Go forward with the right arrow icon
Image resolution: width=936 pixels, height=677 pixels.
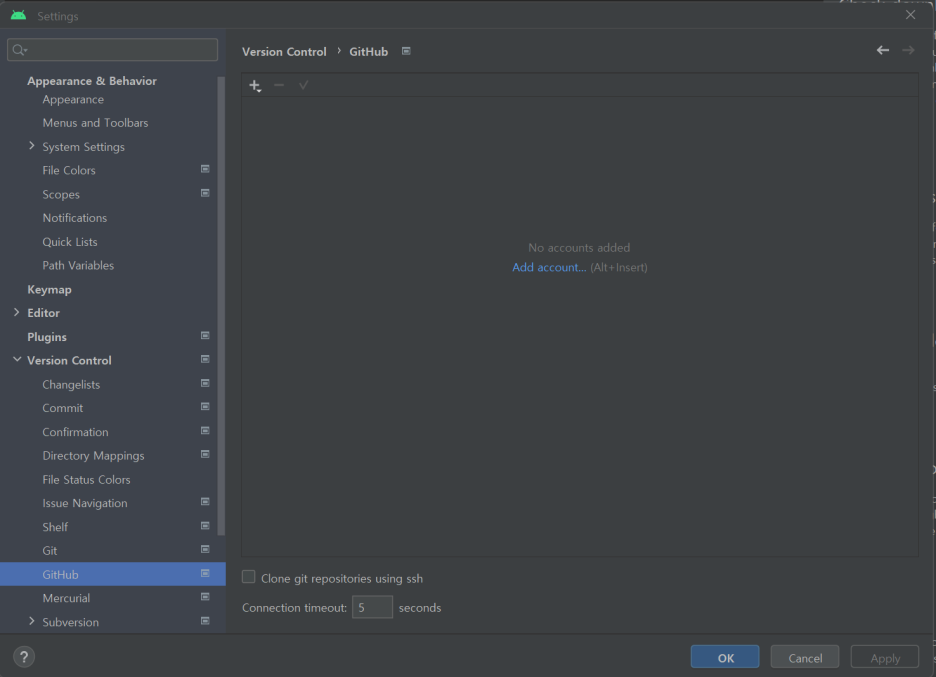tap(908, 51)
